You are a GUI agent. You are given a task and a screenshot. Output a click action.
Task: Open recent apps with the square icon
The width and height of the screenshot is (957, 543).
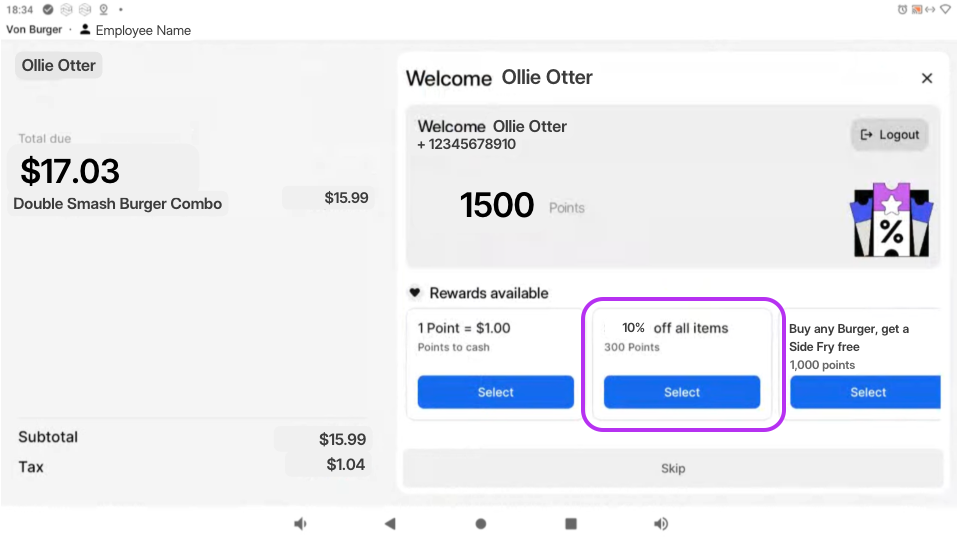[571, 523]
